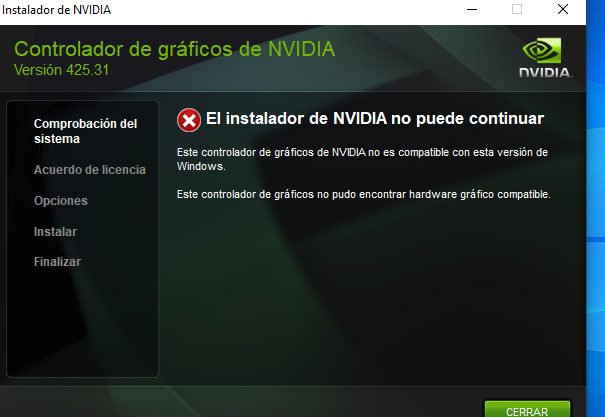This screenshot has height=417, width=605.
Task: Select the Comprobación del sistema step
Action: pyautogui.click(x=85, y=131)
